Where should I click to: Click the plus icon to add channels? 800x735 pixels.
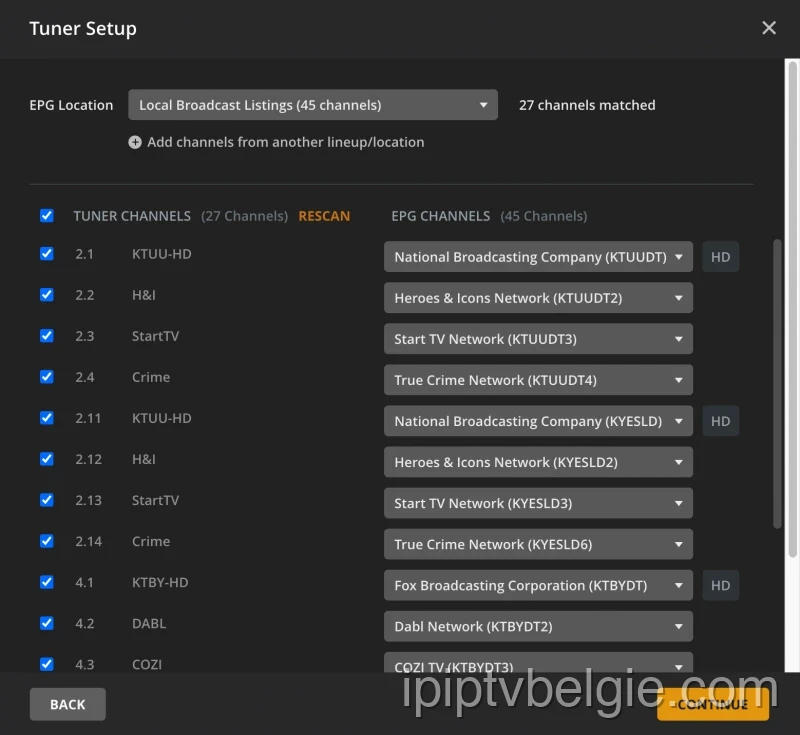[x=135, y=142]
